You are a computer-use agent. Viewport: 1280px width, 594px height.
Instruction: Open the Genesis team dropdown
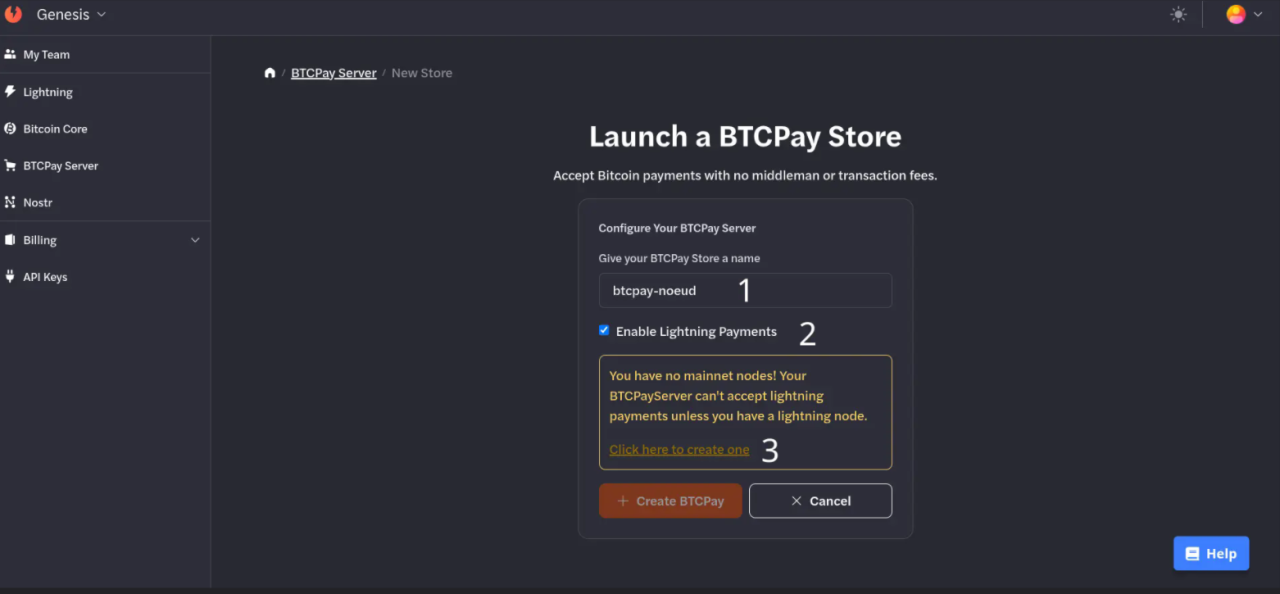click(x=71, y=14)
